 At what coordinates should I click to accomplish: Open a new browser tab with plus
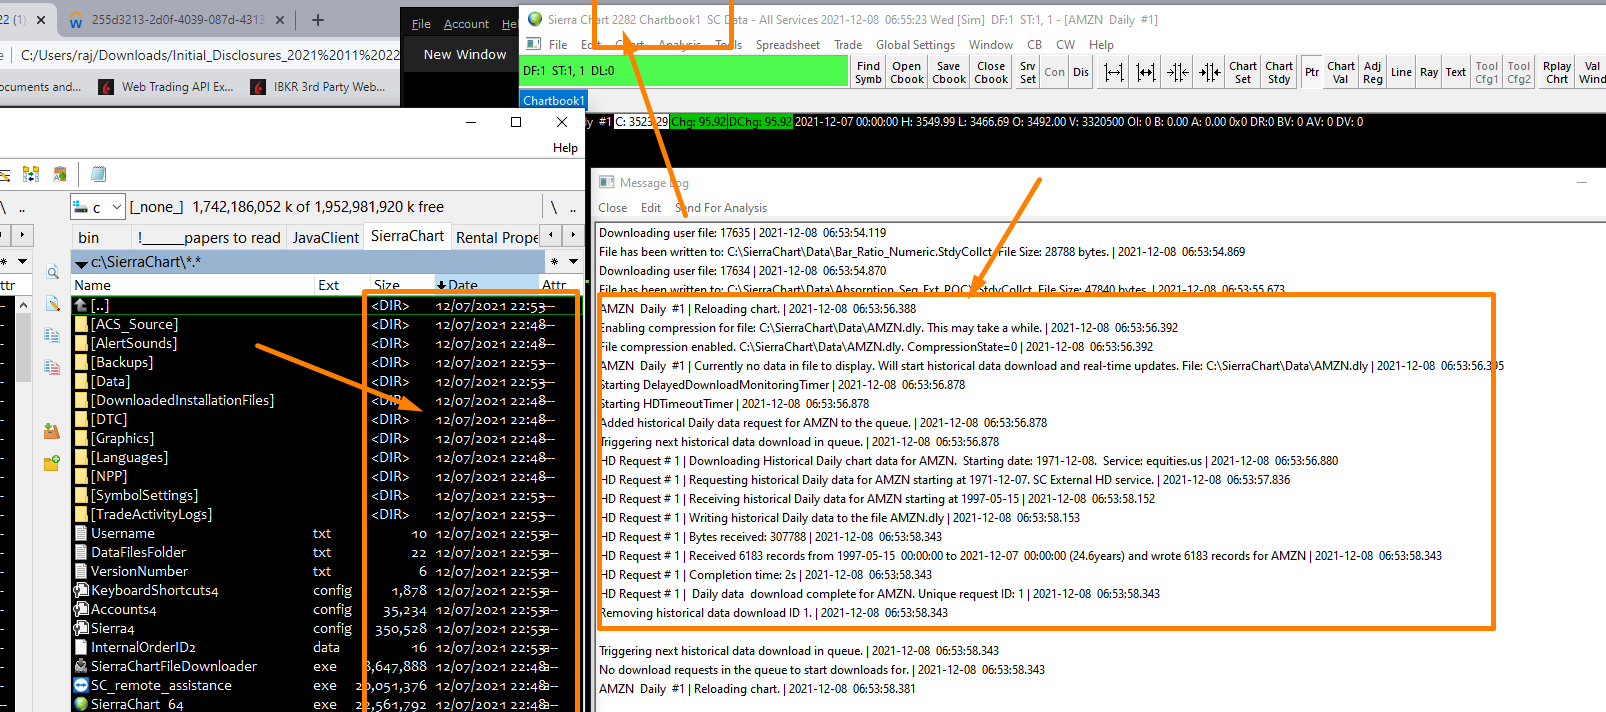pyautogui.click(x=317, y=20)
